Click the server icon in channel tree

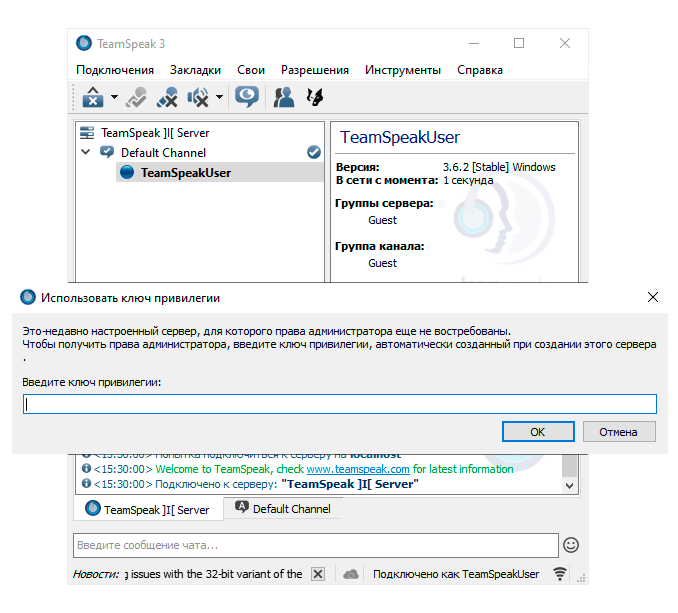(87, 133)
